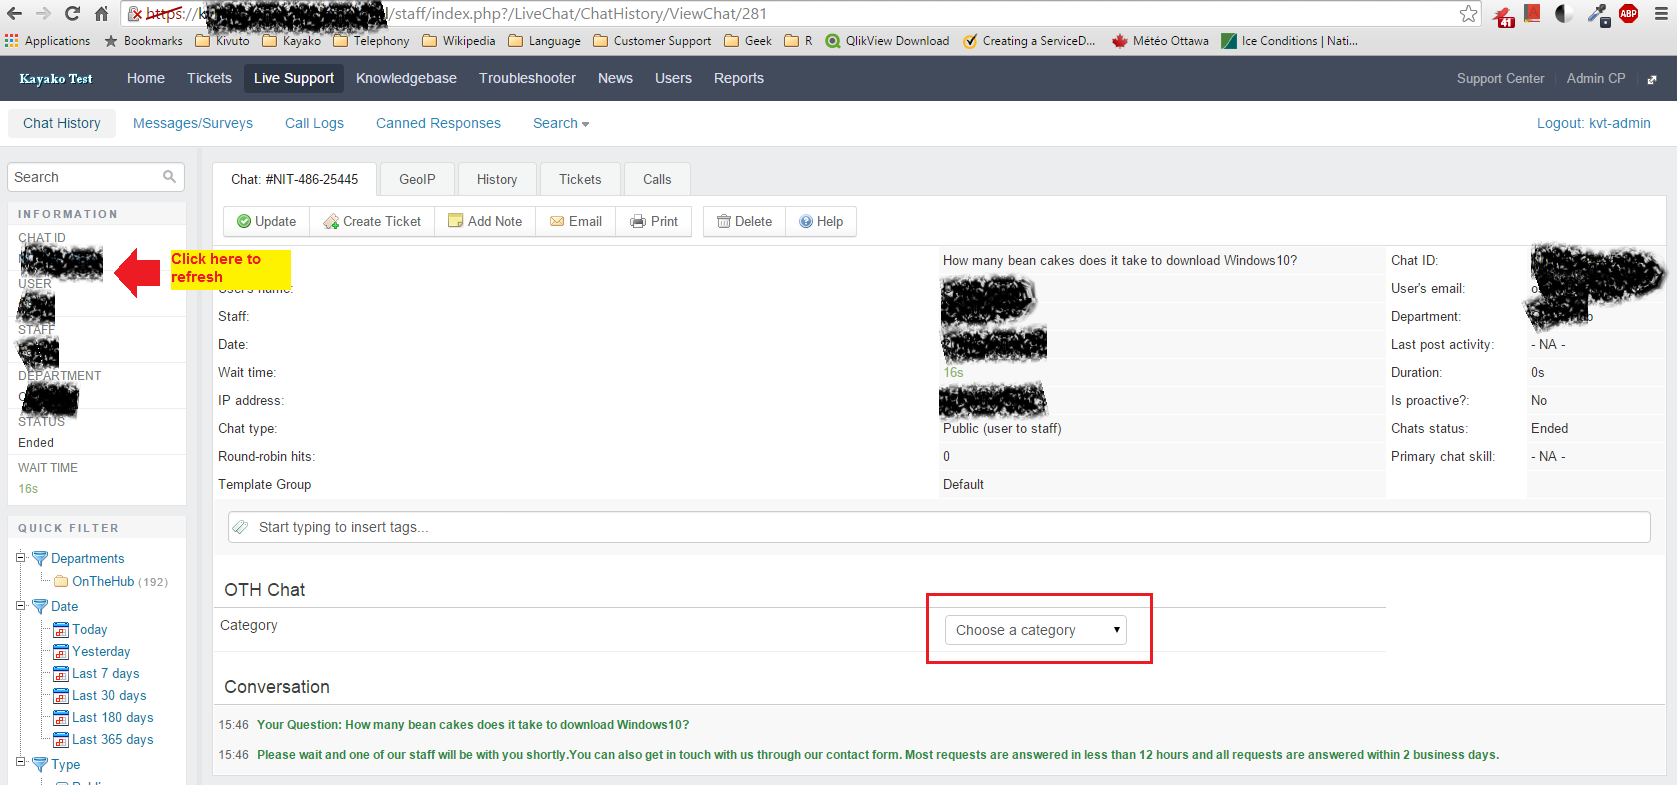Click the Applications apps grid icon
Screen dimensions: 1677x785
(12, 41)
